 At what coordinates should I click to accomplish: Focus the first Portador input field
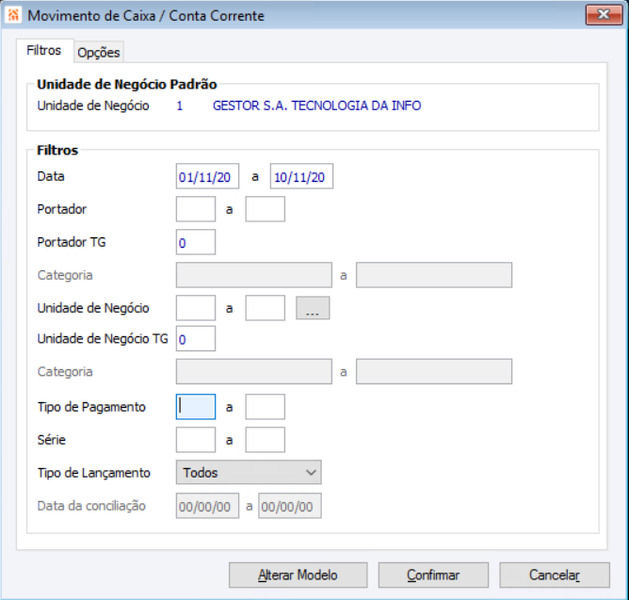point(196,209)
